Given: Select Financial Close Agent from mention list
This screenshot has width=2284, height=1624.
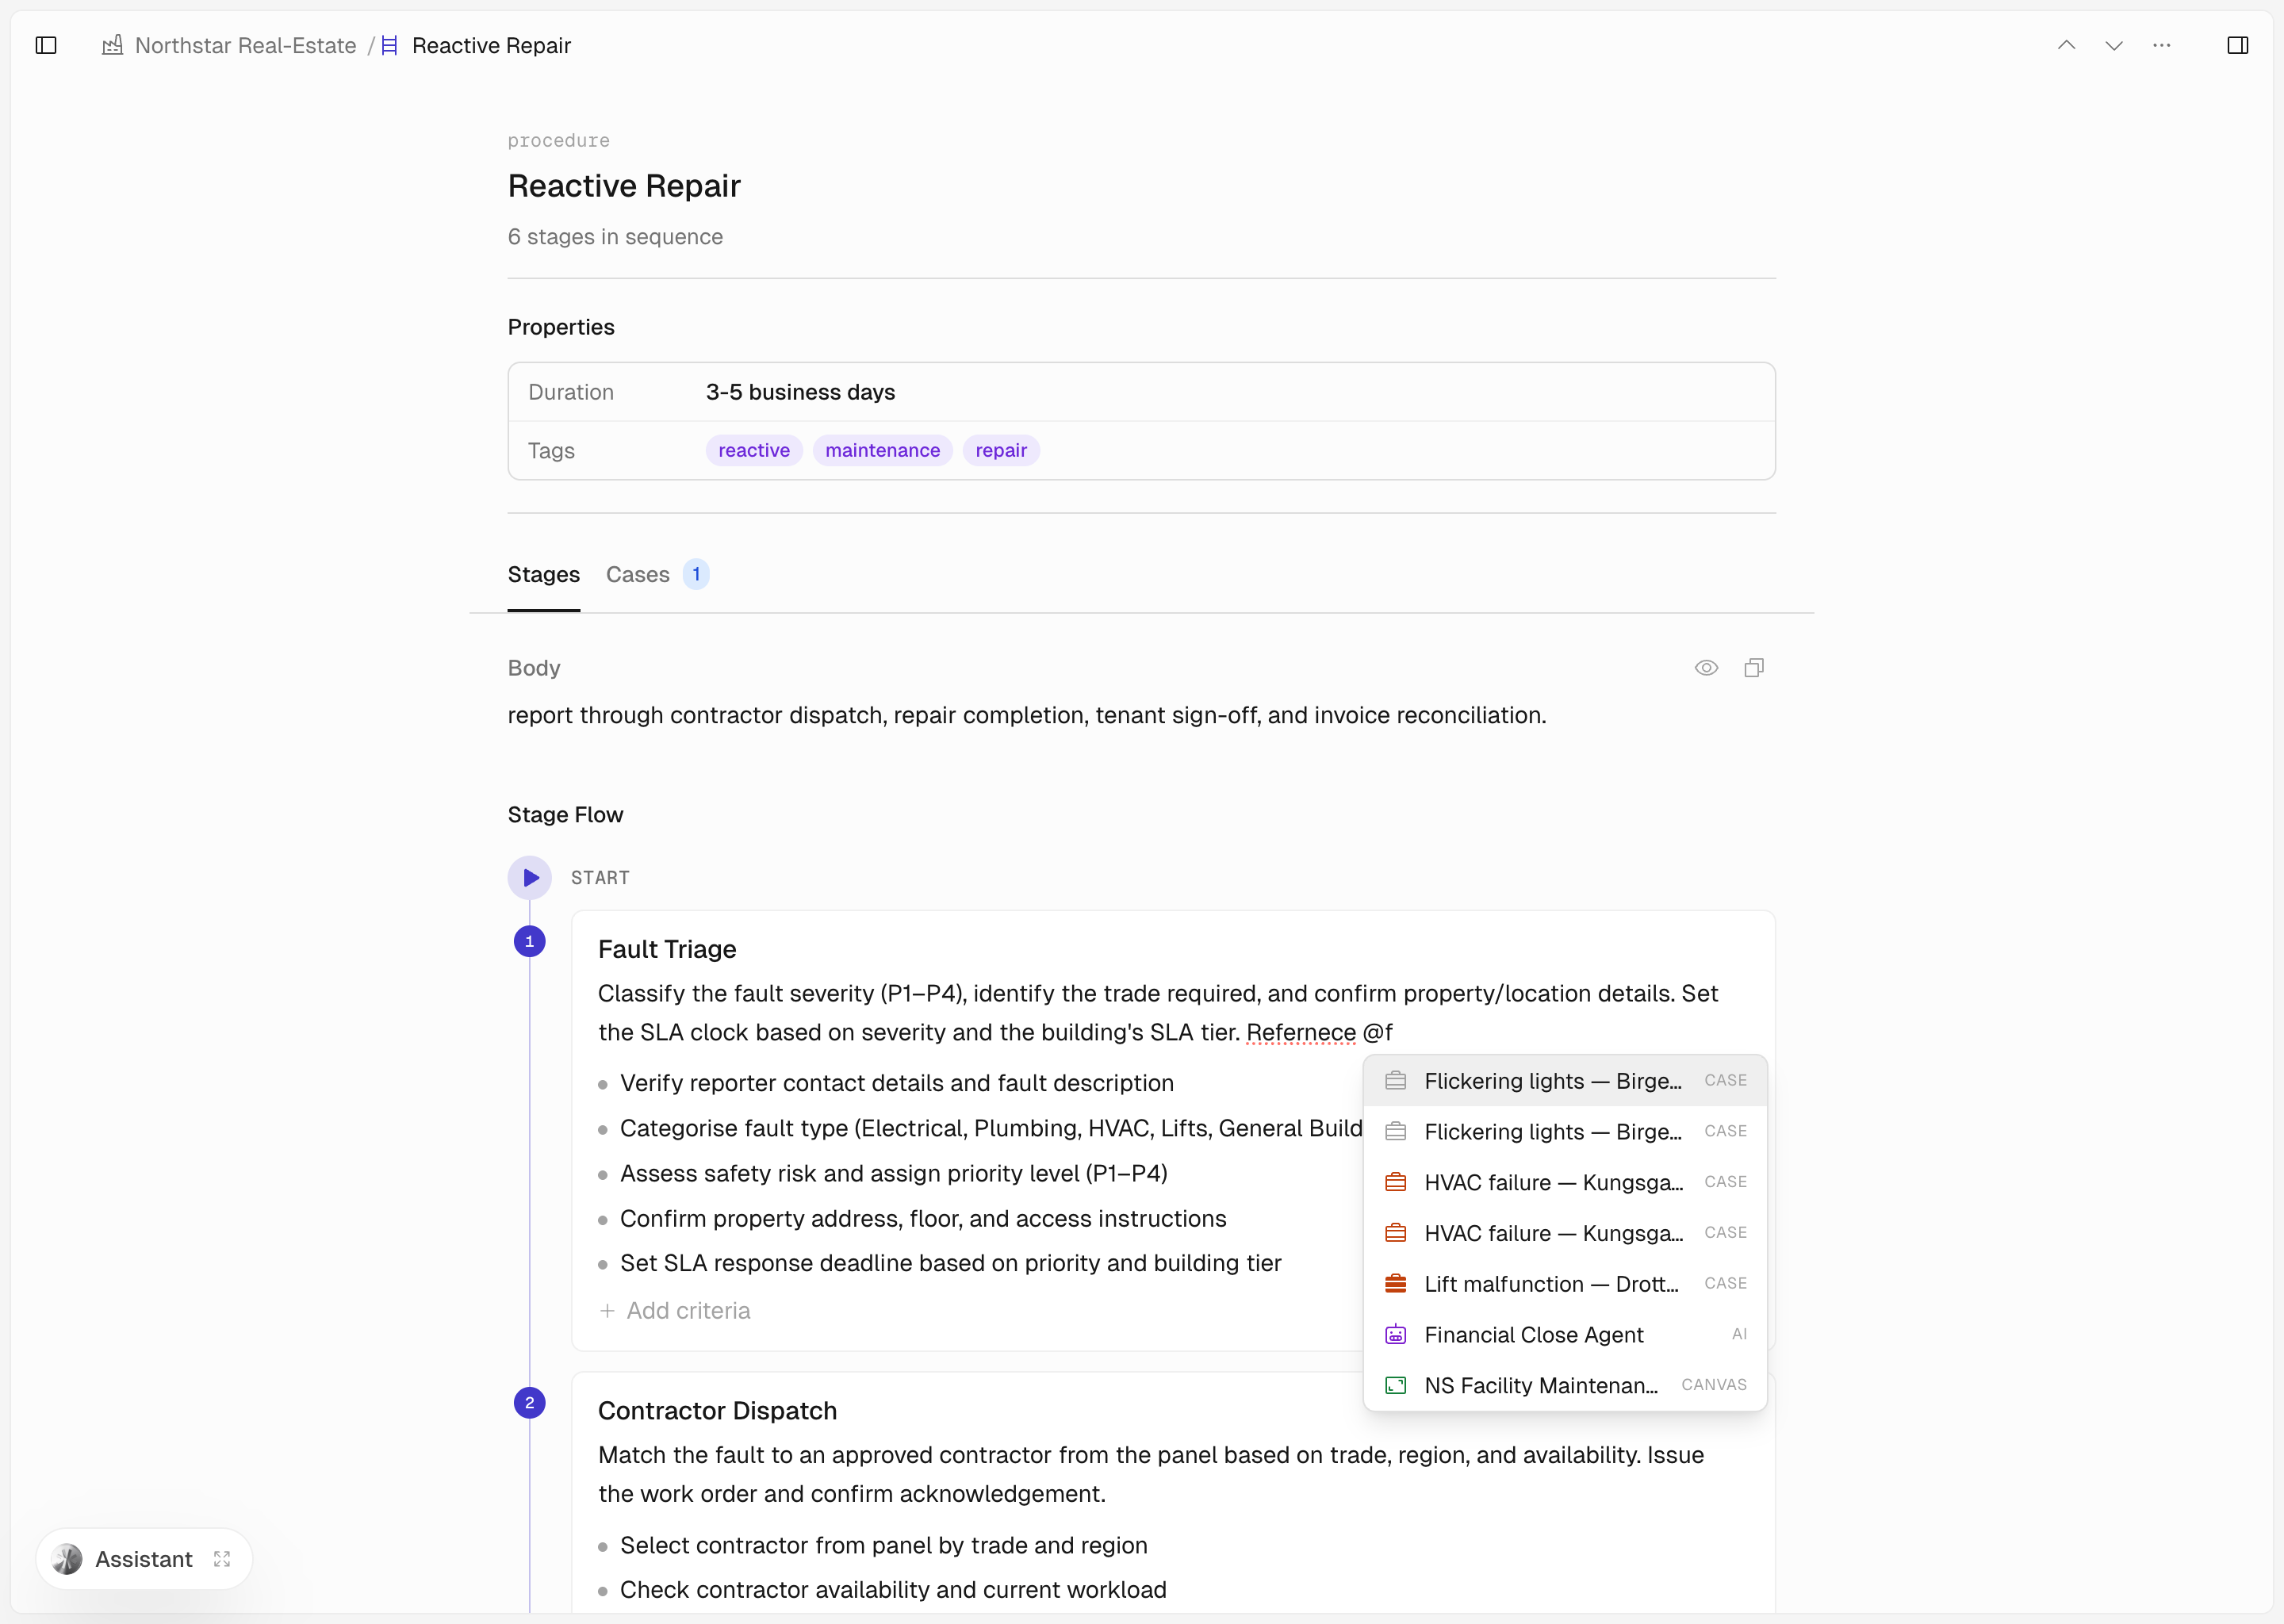Looking at the screenshot, I should tap(1533, 1335).
